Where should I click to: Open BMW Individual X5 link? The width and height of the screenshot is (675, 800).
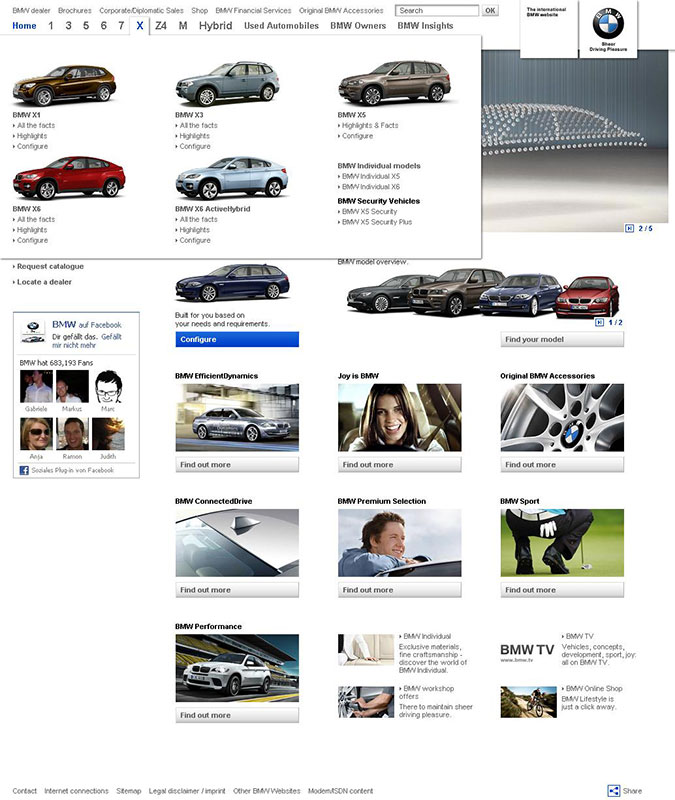click(371, 176)
